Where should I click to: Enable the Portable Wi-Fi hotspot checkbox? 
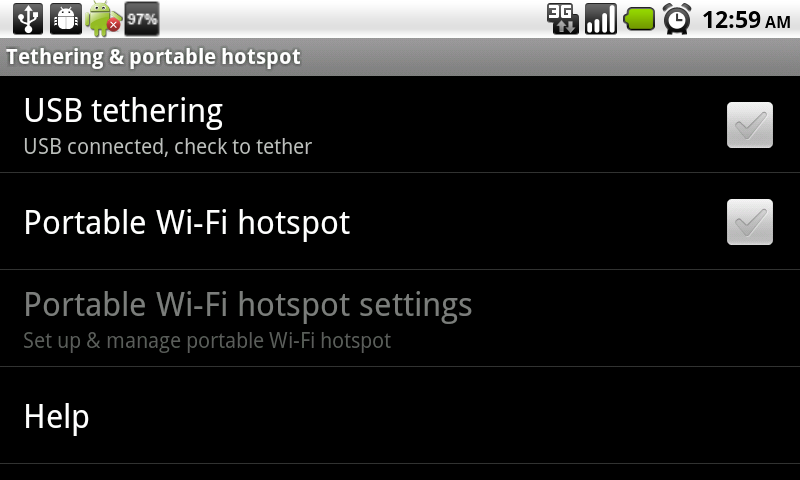click(x=749, y=222)
